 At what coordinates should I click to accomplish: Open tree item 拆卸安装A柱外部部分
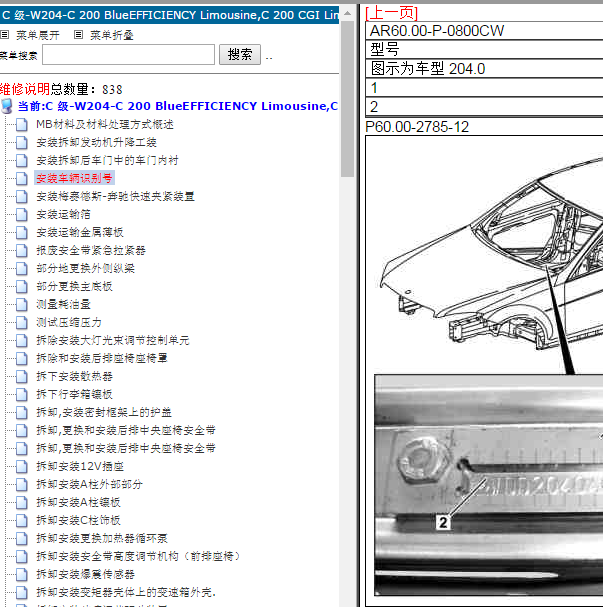tap(89, 485)
